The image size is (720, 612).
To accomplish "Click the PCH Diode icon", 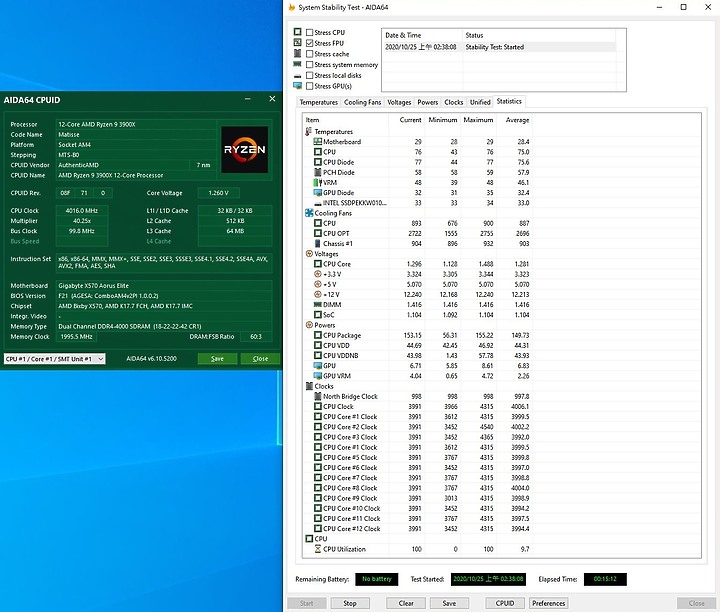I will [x=317, y=173].
